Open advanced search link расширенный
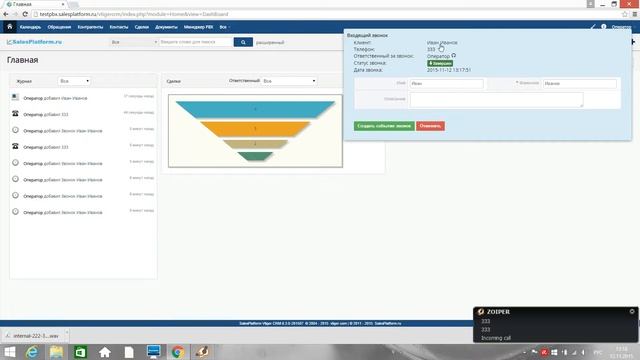This screenshot has width=640, height=360. pyautogui.click(x=270, y=42)
